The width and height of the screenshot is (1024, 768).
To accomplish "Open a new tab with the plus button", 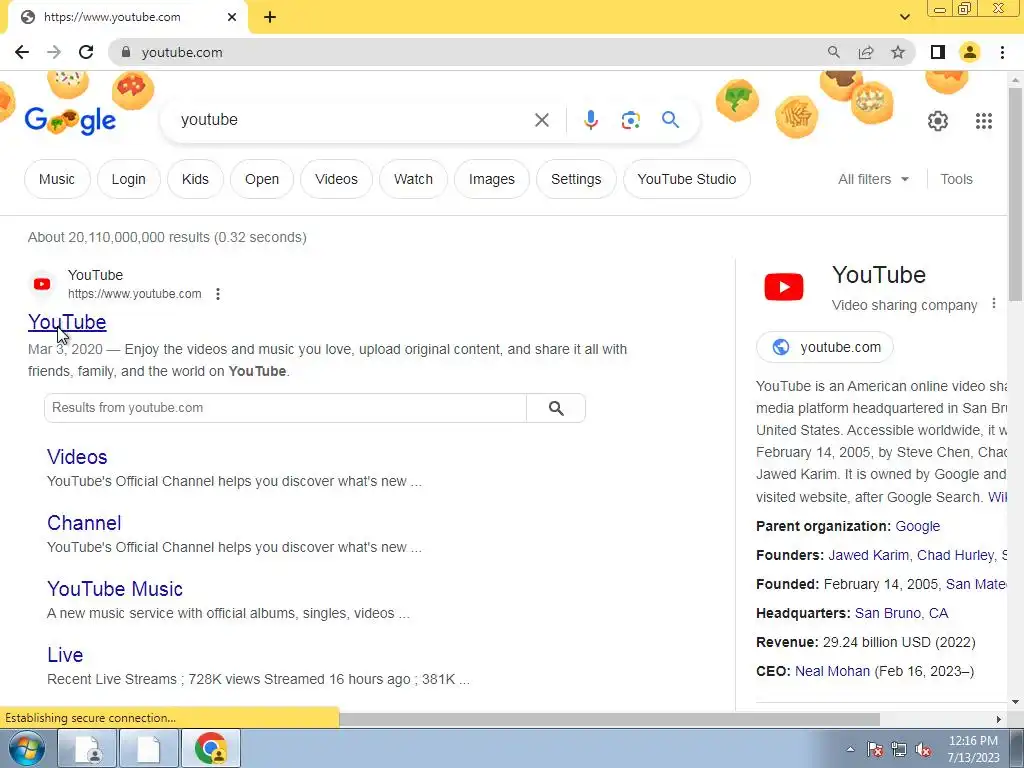I will coord(270,17).
